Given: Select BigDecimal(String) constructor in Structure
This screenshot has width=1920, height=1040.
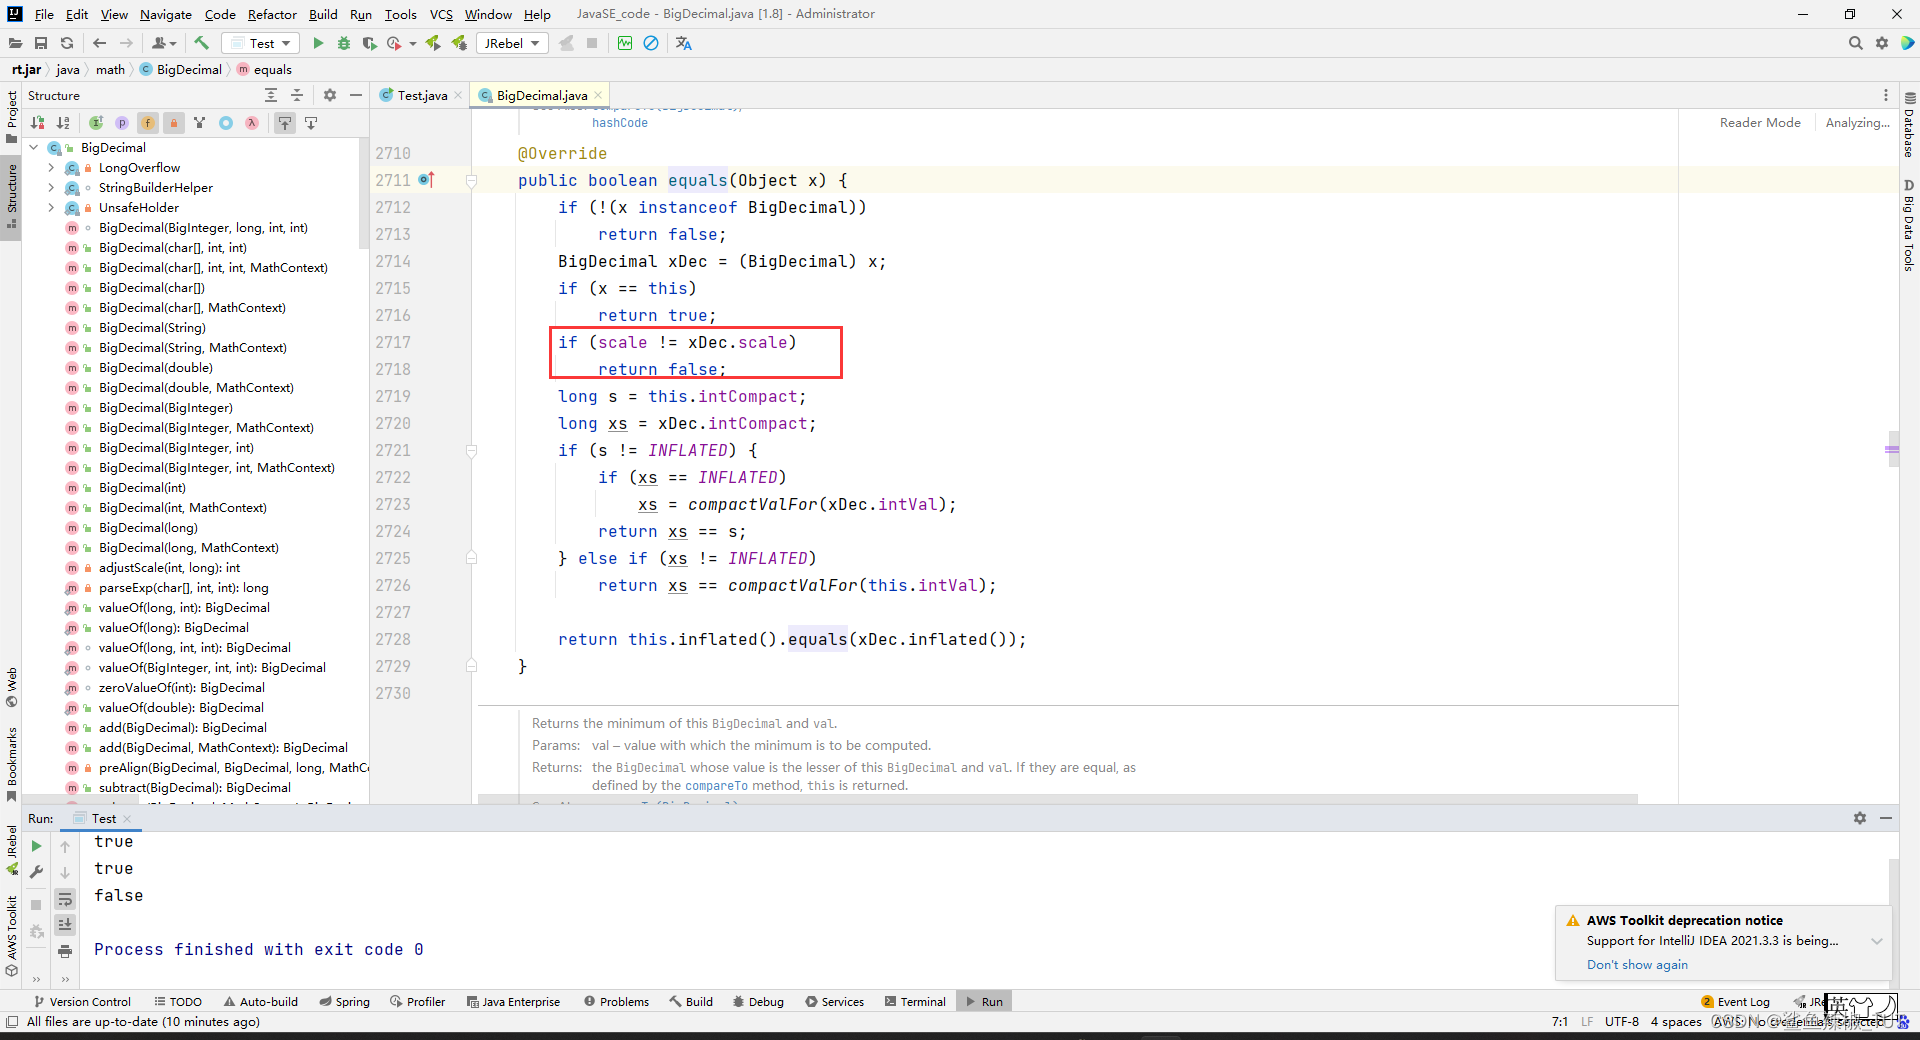Looking at the screenshot, I should tap(152, 327).
